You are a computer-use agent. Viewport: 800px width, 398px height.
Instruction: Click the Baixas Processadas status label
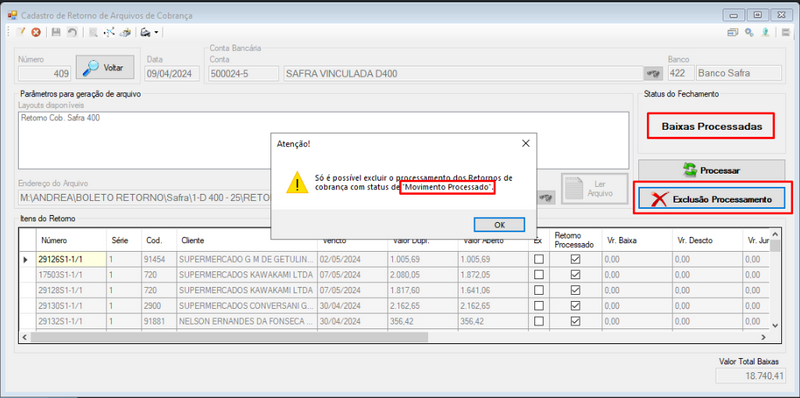click(711, 126)
